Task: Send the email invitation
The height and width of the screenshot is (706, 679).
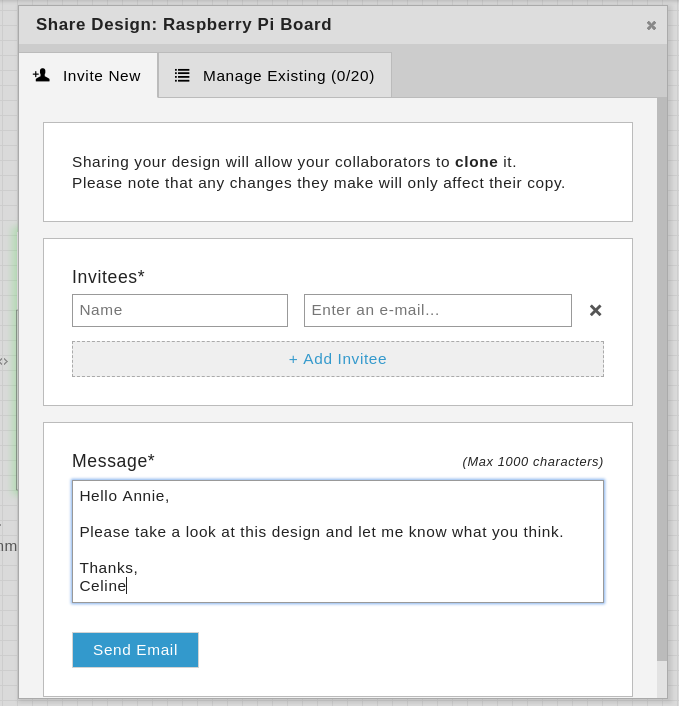Action: point(135,650)
